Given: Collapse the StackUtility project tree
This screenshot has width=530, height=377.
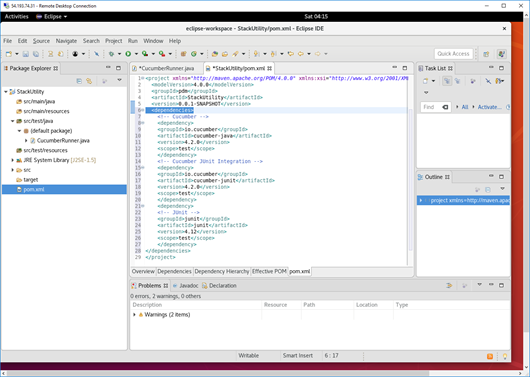Looking at the screenshot, I should 6,92.
